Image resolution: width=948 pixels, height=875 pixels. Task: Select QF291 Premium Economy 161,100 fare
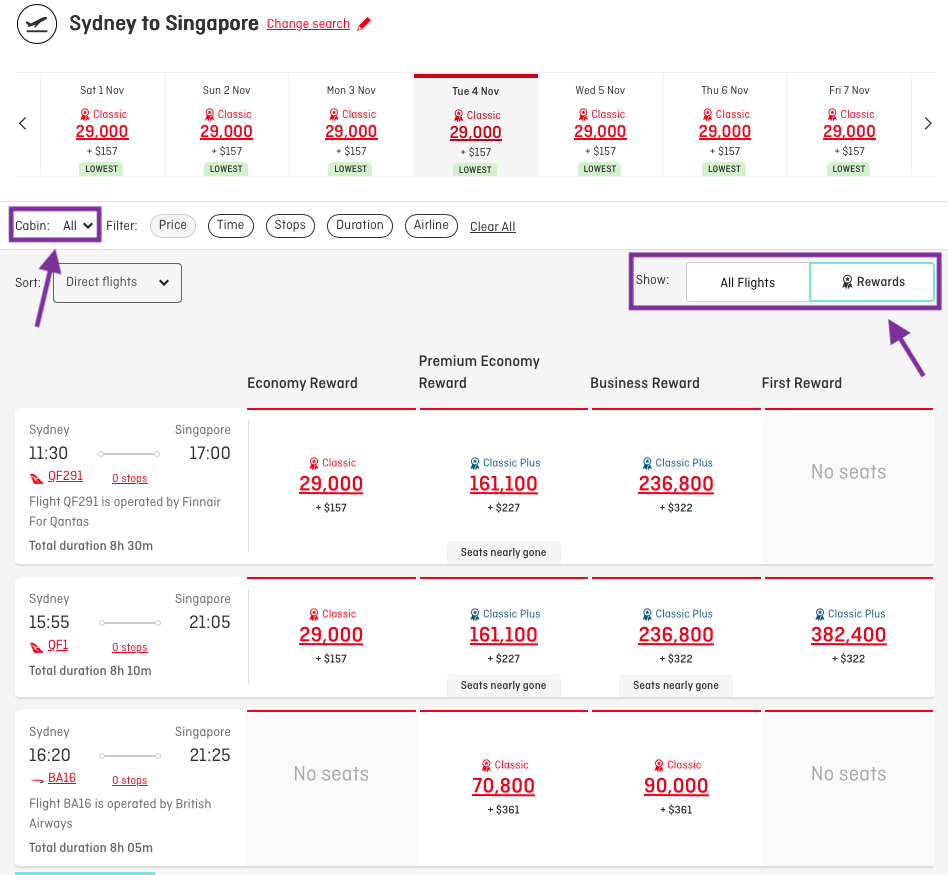pyautogui.click(x=504, y=484)
